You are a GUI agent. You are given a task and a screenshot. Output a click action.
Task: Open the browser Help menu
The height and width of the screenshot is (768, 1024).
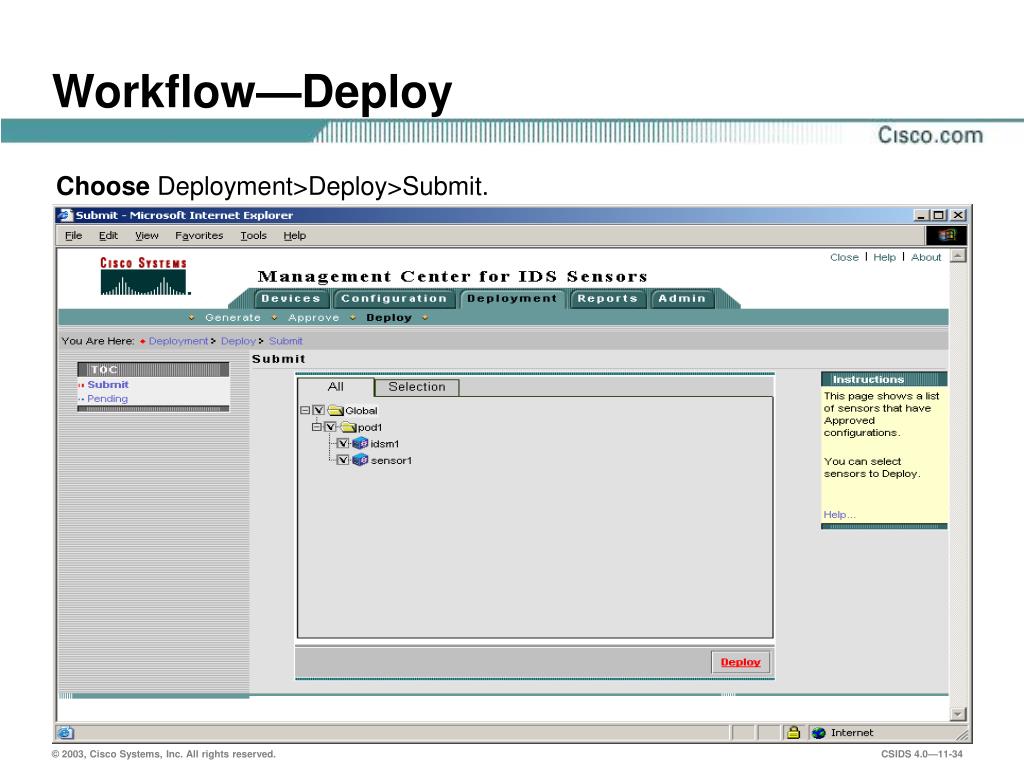coord(295,235)
